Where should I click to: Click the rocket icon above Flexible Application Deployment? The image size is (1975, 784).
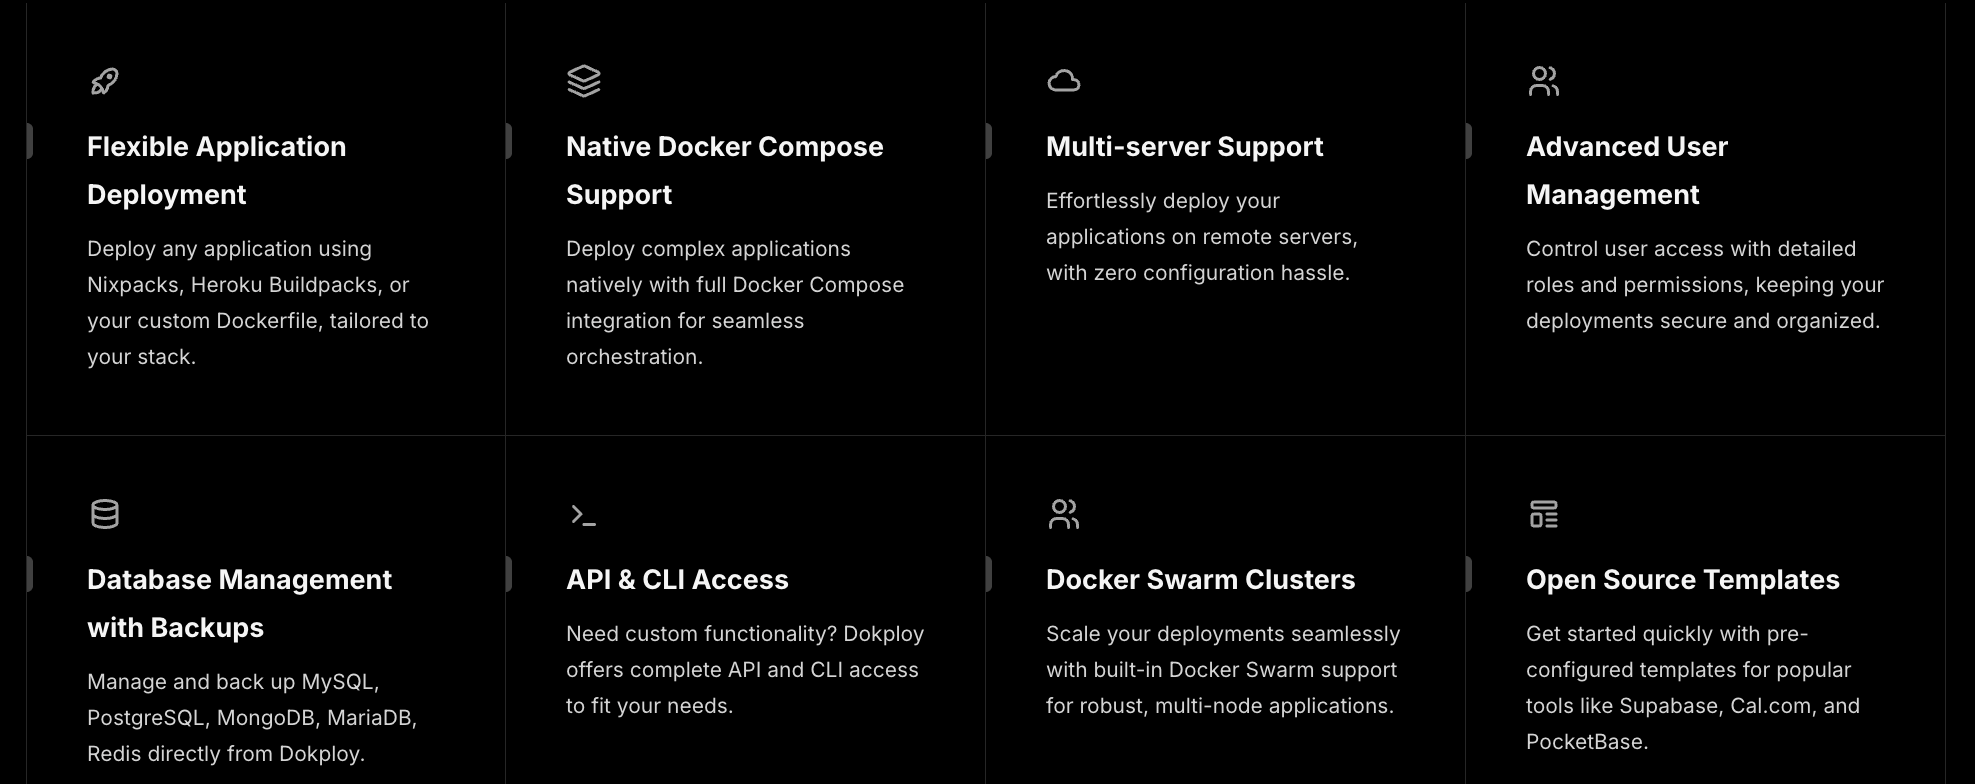[x=104, y=81]
